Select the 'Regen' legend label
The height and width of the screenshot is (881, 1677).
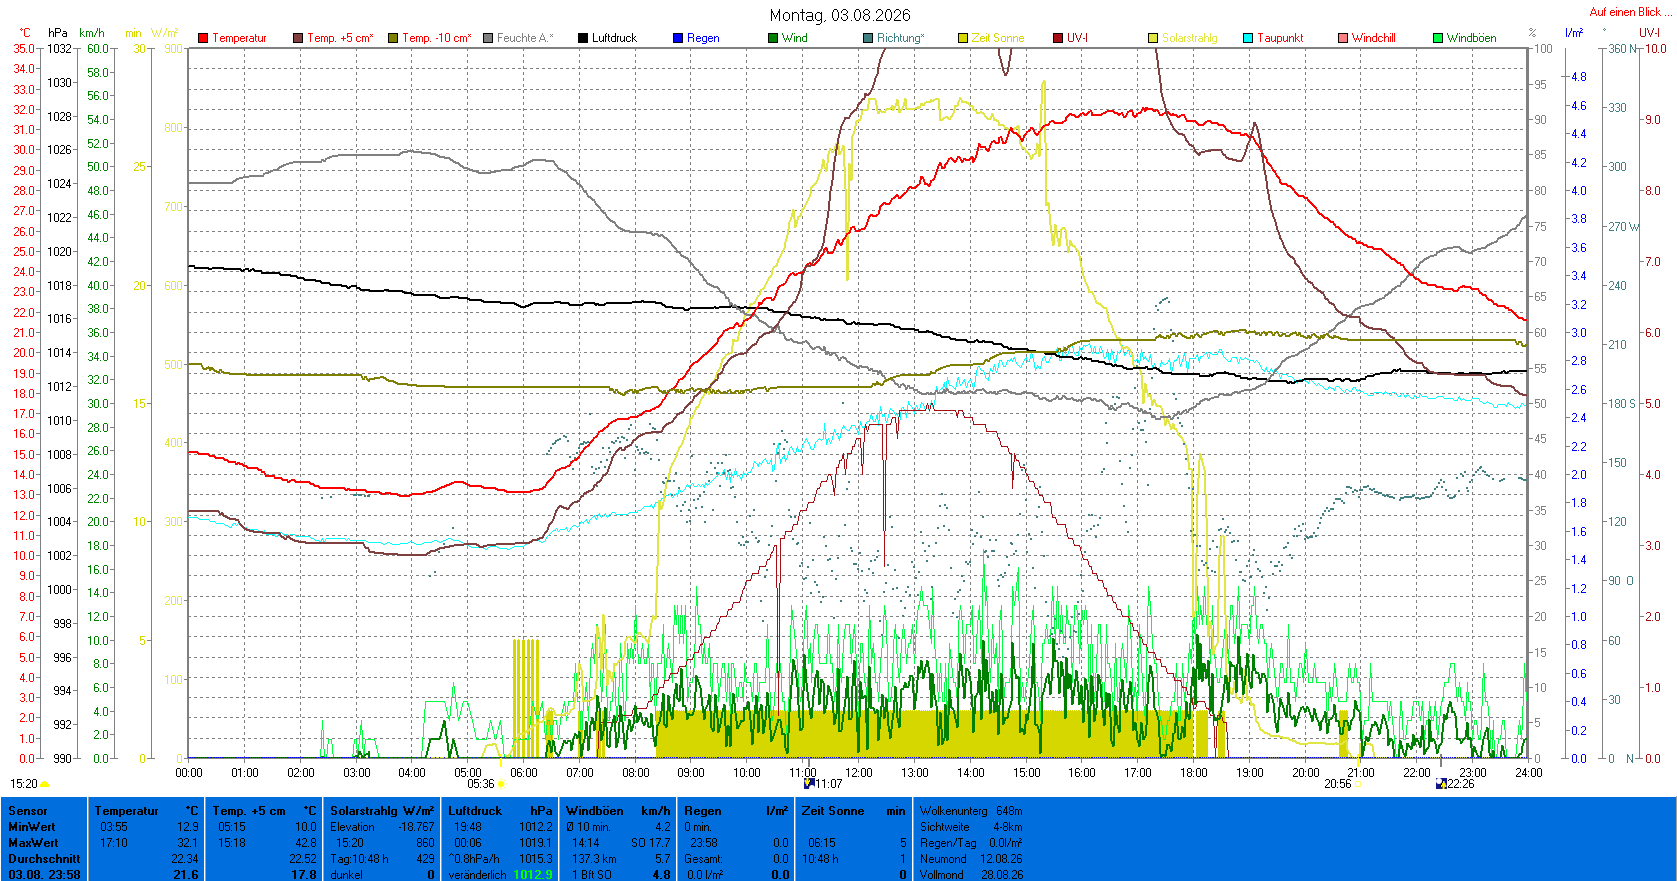tap(703, 38)
